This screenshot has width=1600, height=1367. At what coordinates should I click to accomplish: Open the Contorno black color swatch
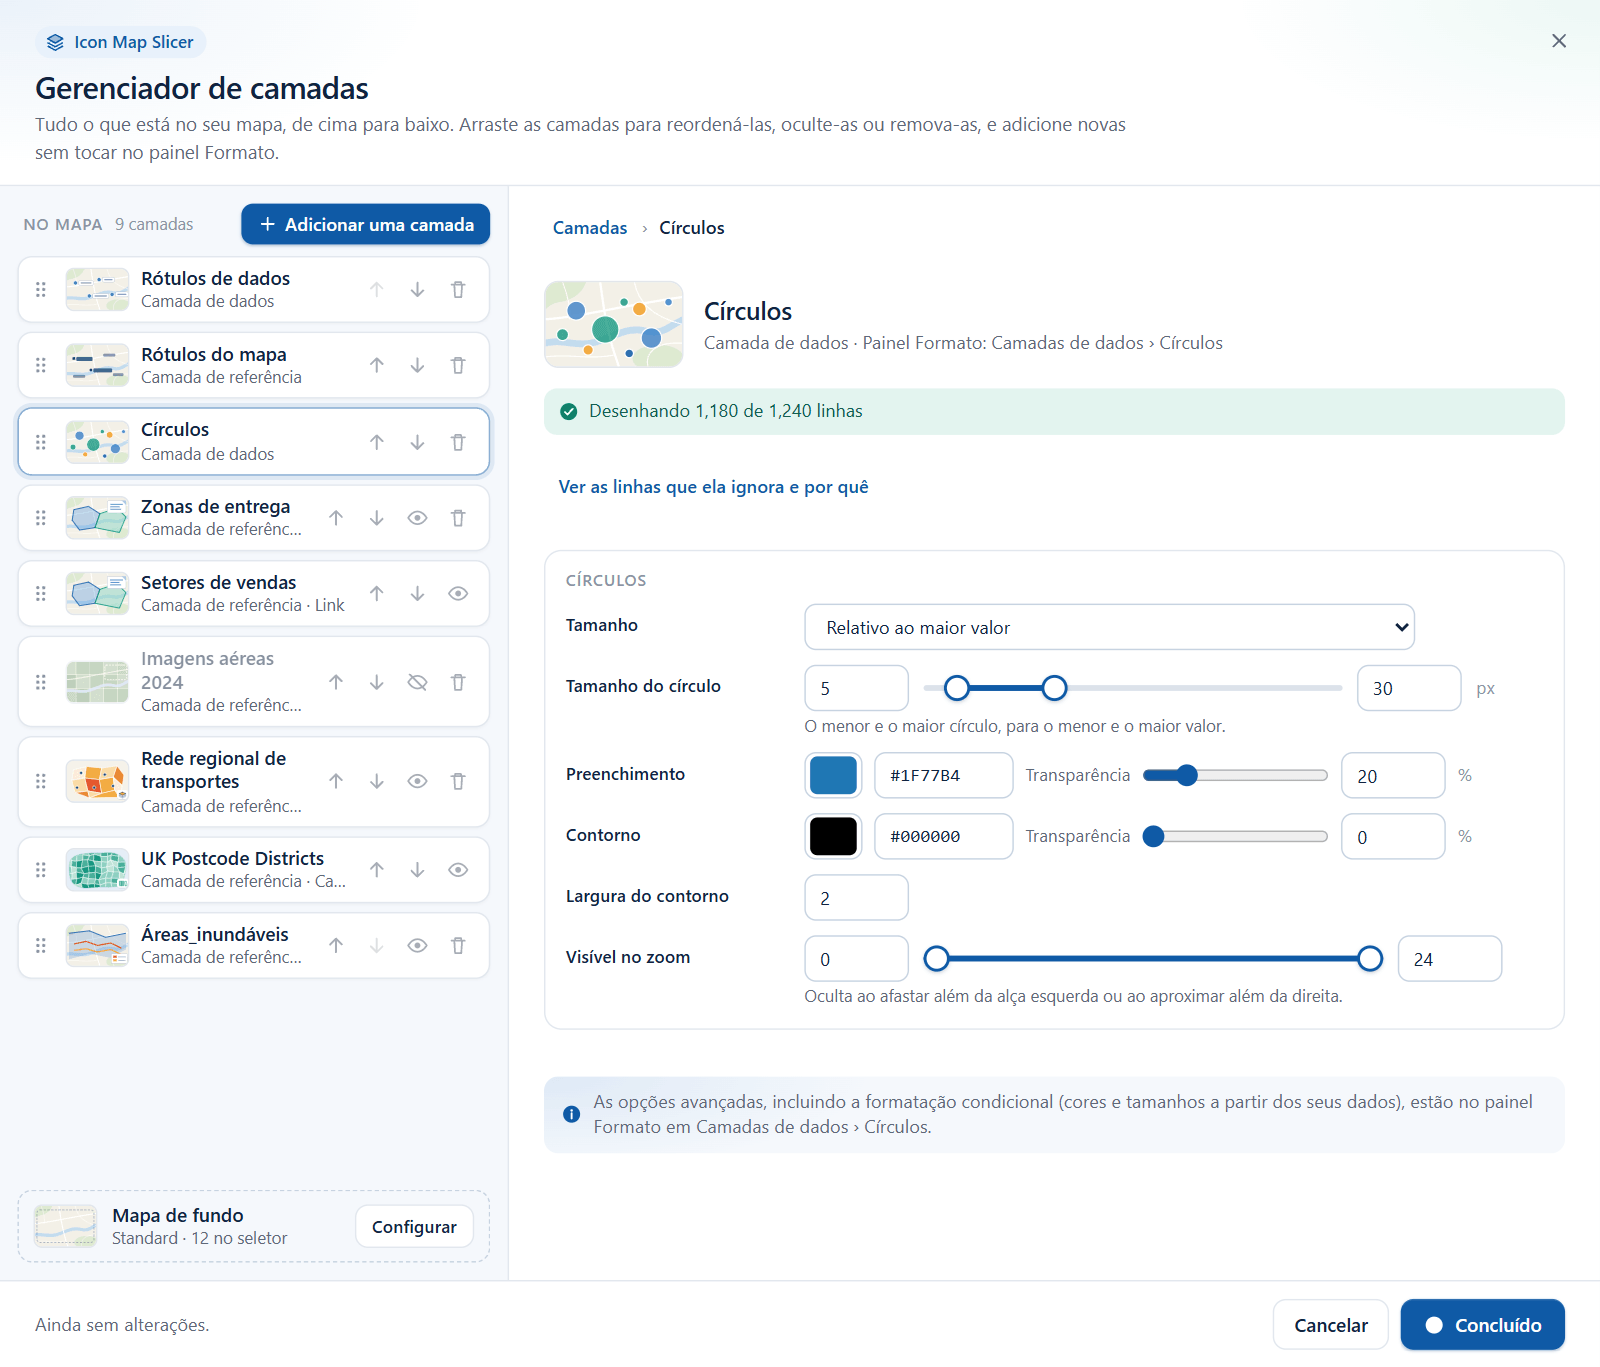[x=833, y=836]
